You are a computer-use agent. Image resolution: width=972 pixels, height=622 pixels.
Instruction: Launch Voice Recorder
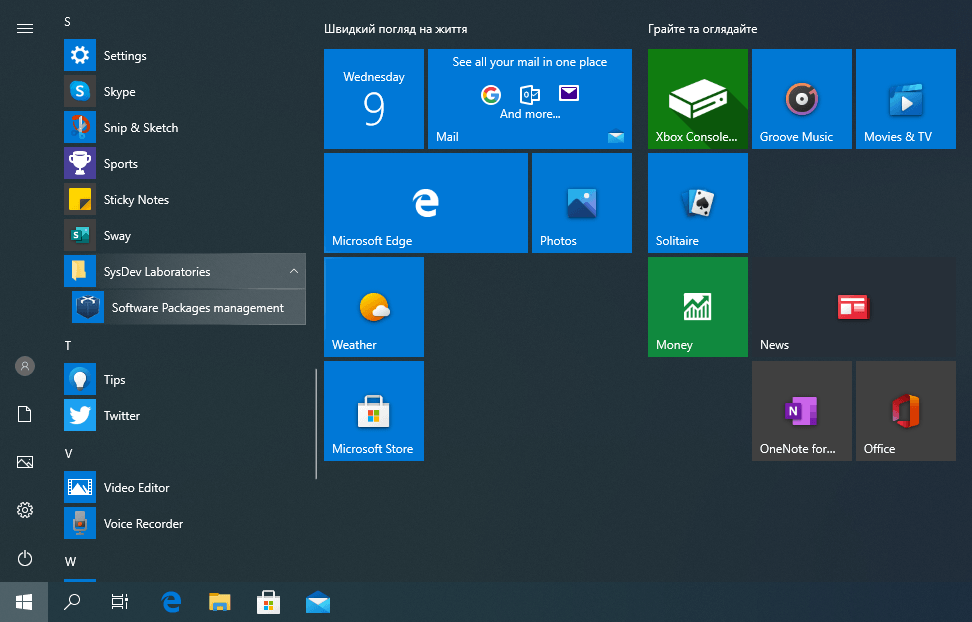184,523
